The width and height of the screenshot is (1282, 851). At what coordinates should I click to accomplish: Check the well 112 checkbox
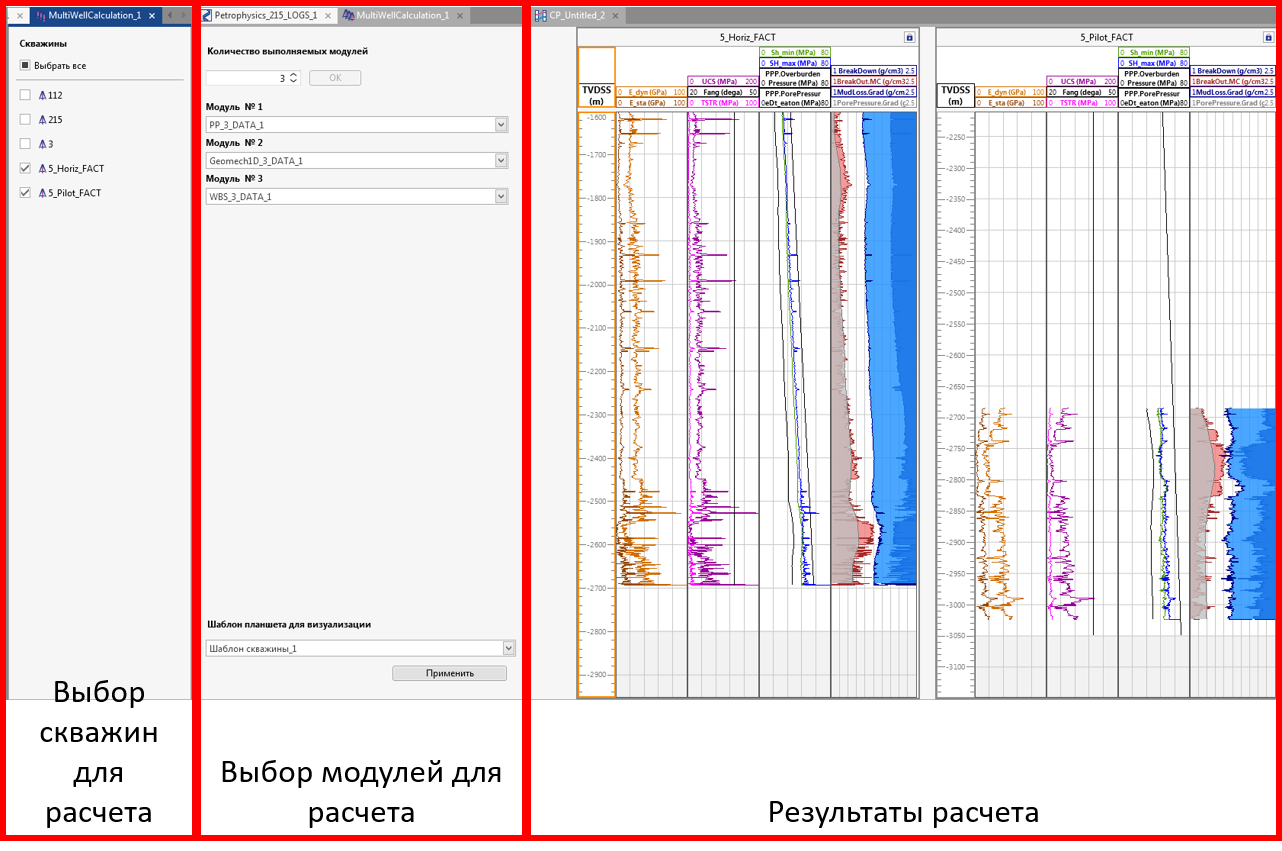point(25,95)
